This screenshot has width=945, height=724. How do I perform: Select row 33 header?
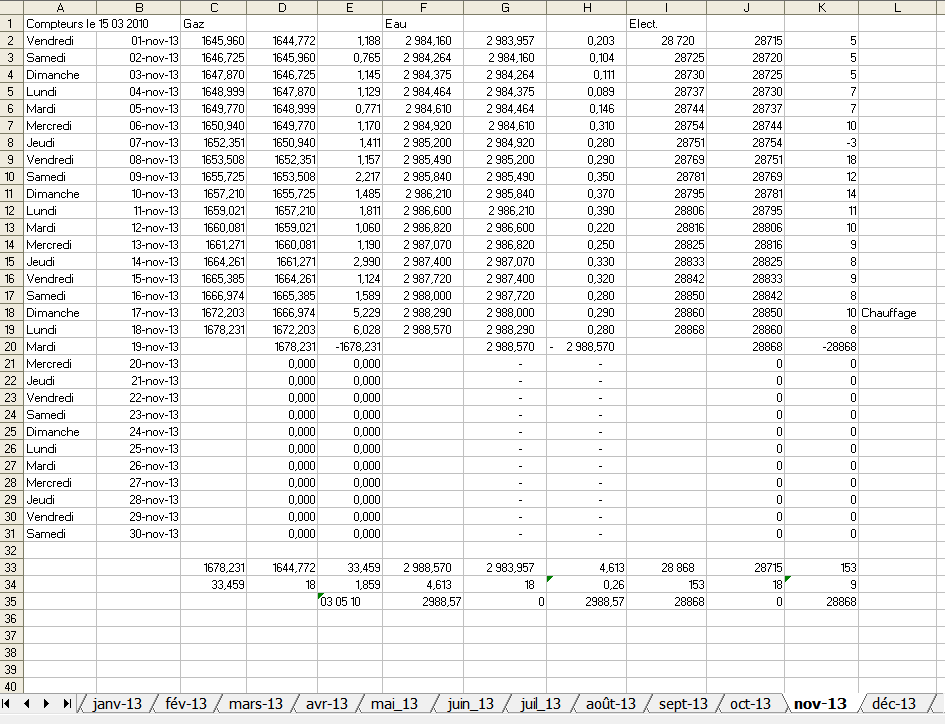point(11,568)
